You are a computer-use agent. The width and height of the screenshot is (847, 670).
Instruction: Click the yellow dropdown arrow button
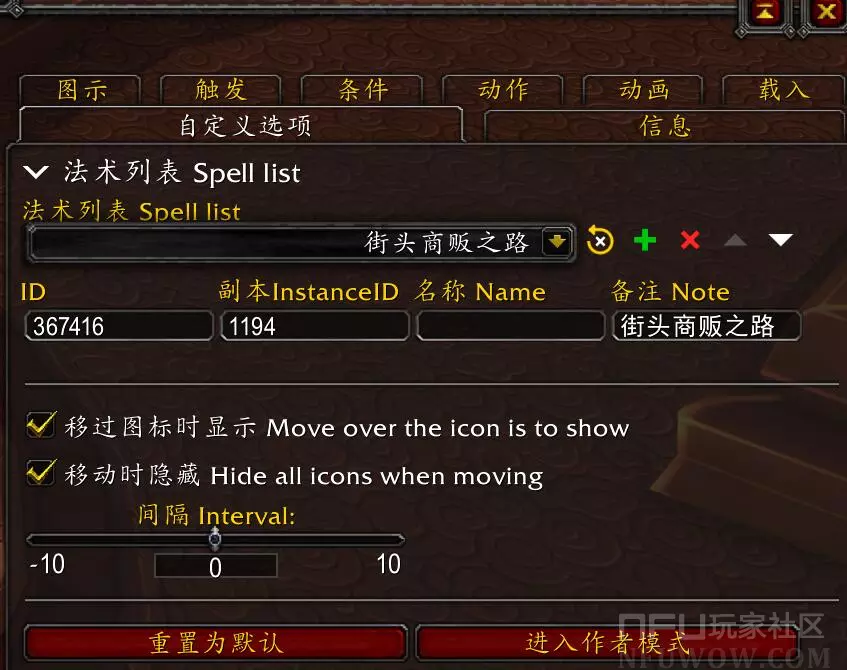click(557, 242)
